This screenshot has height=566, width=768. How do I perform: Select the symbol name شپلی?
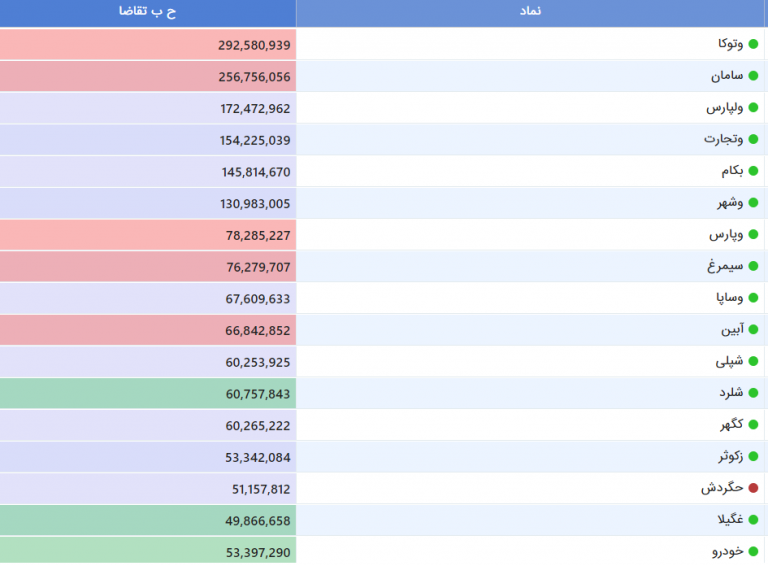[729, 361]
